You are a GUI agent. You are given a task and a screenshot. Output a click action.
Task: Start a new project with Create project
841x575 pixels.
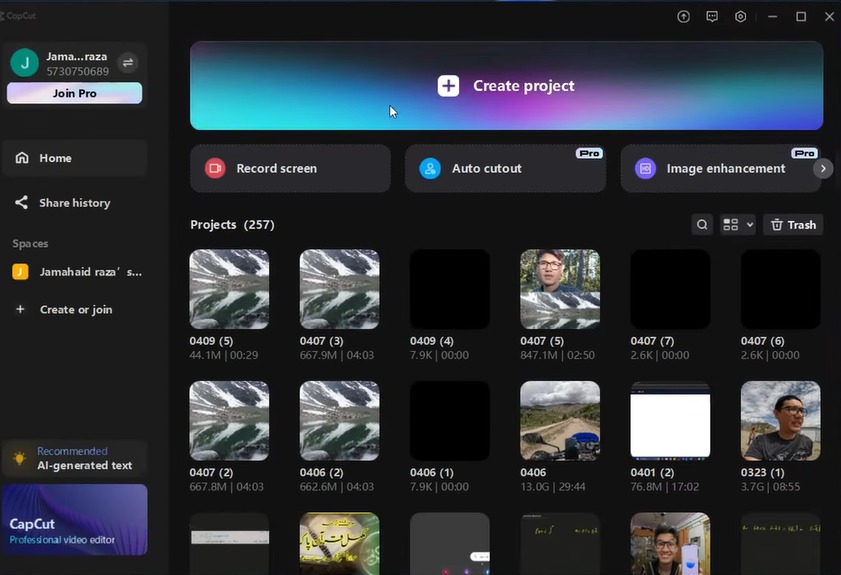click(506, 86)
